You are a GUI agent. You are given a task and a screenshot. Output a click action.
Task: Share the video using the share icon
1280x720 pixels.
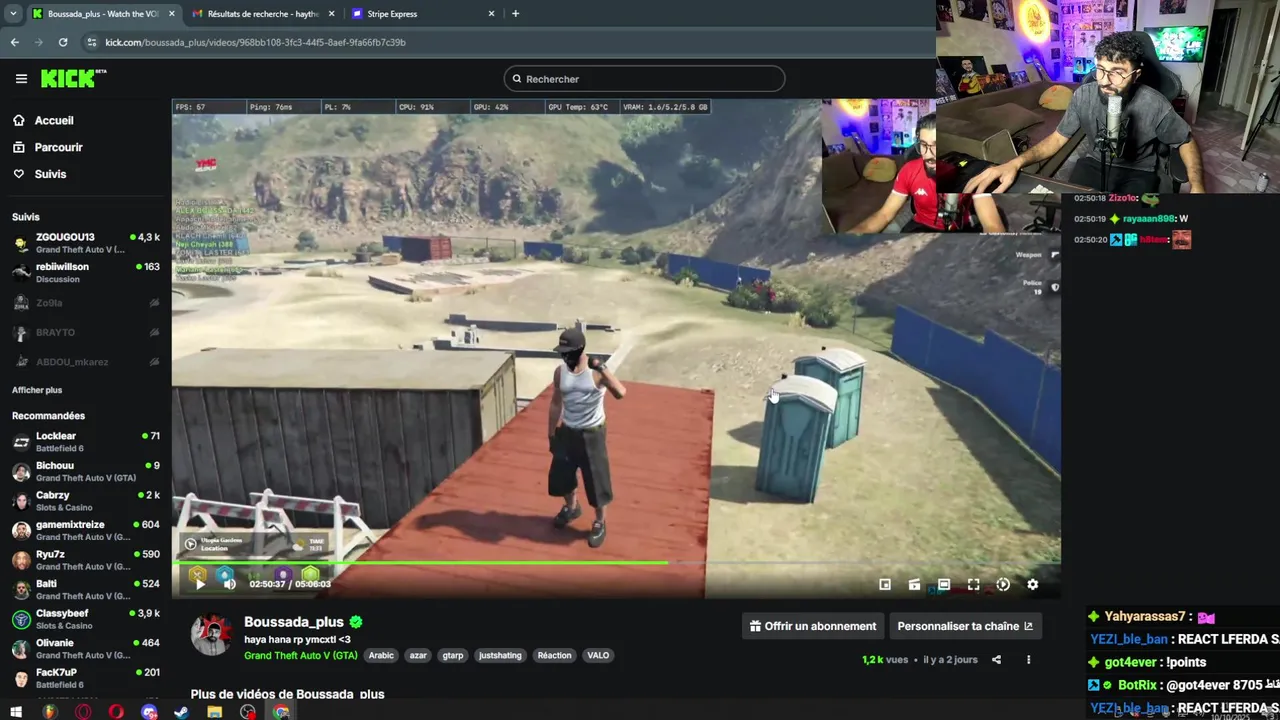996,659
